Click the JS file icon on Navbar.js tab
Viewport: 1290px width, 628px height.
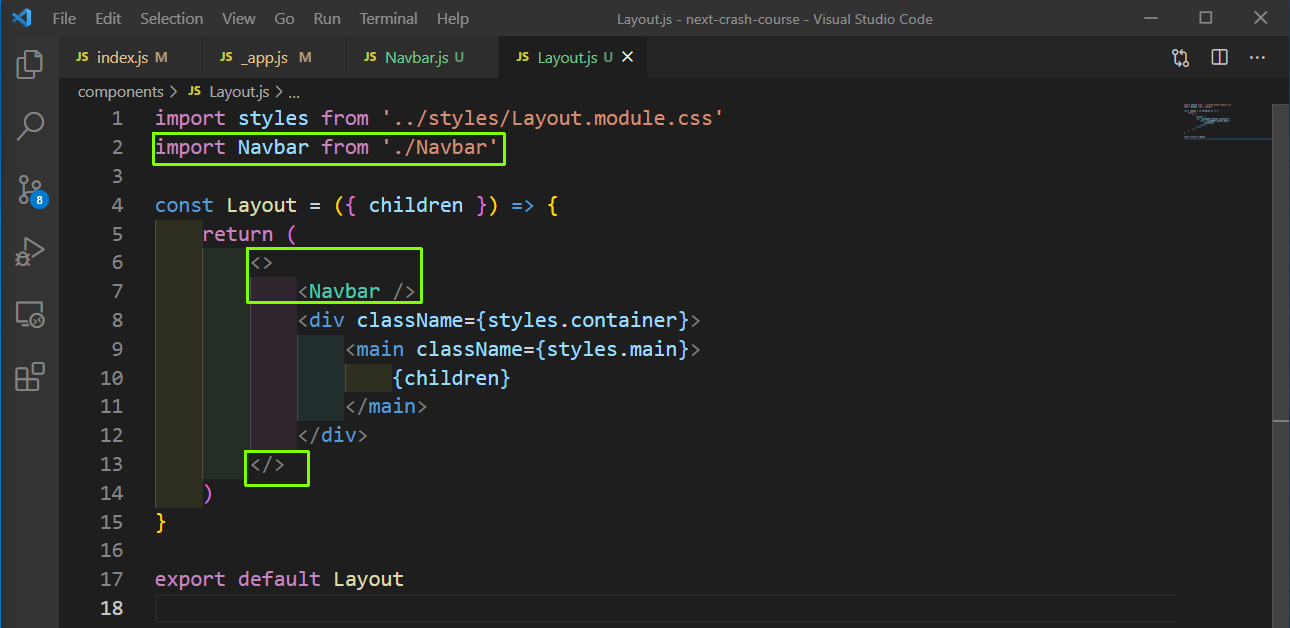[x=371, y=58]
